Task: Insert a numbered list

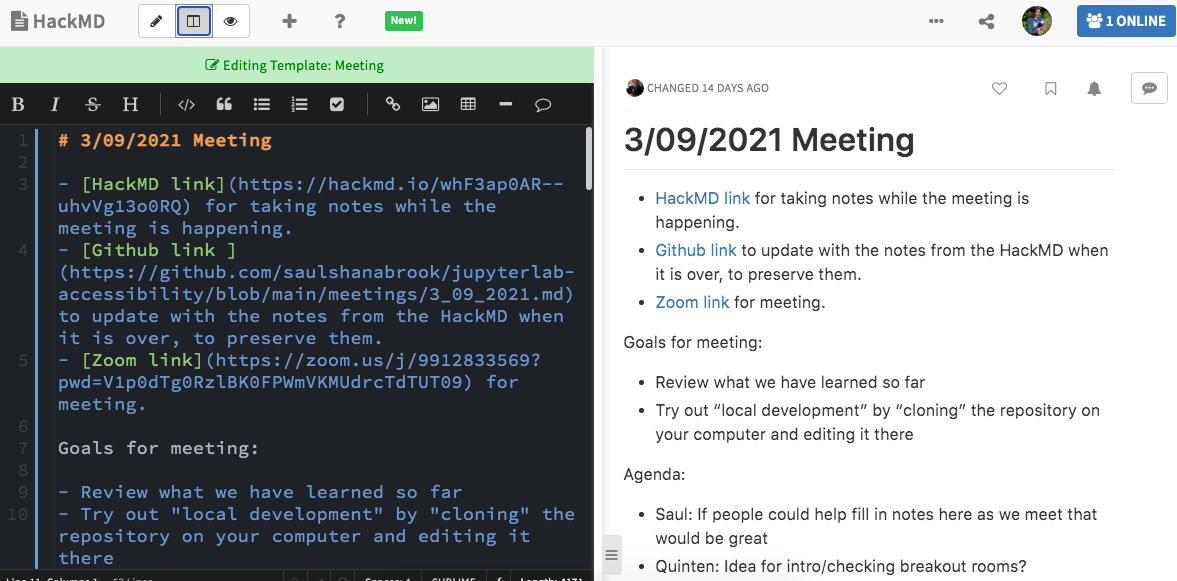Action: 299,104
